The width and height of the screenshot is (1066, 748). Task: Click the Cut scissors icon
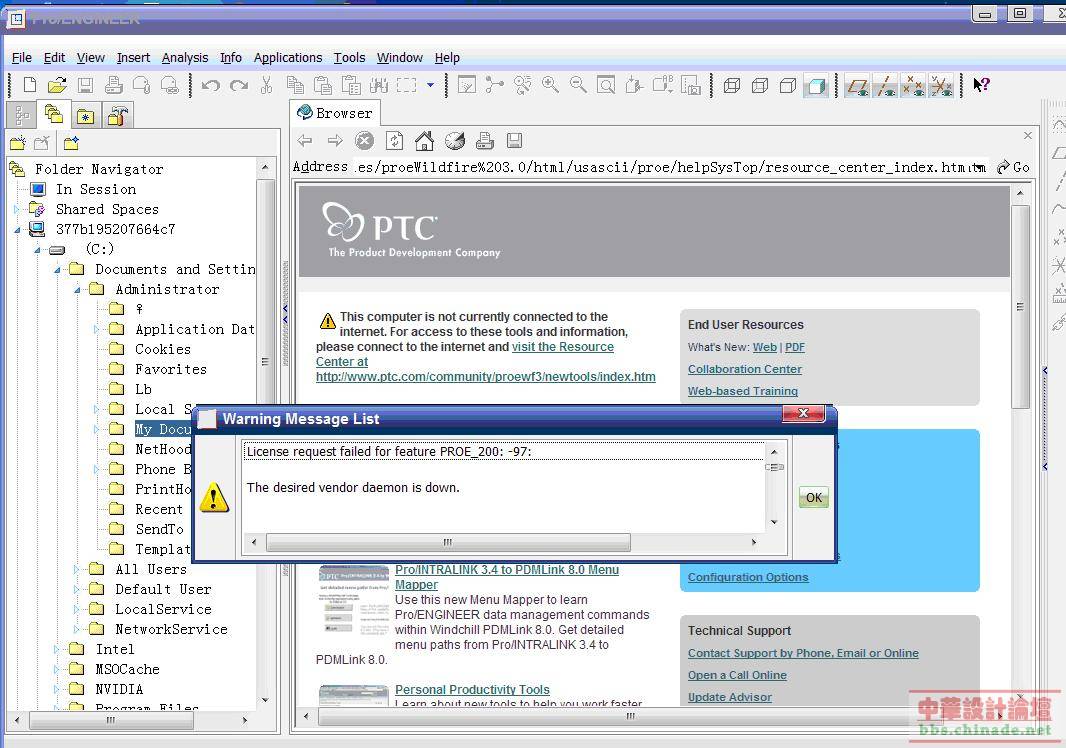(266, 85)
